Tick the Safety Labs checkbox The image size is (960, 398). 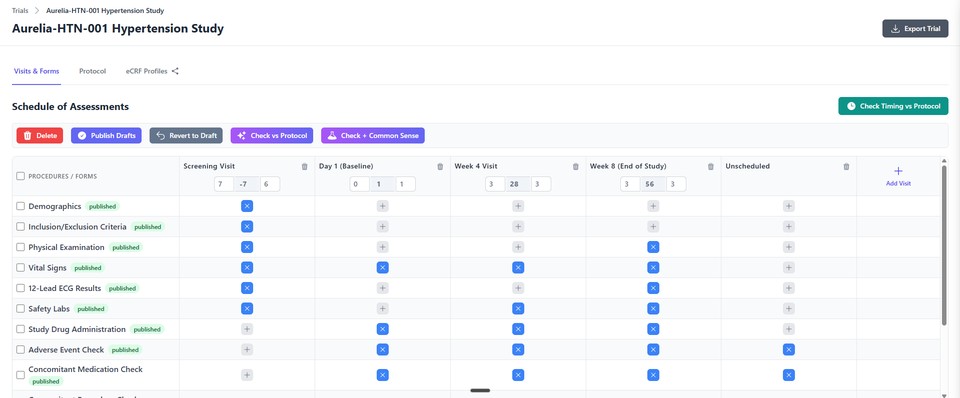20,309
